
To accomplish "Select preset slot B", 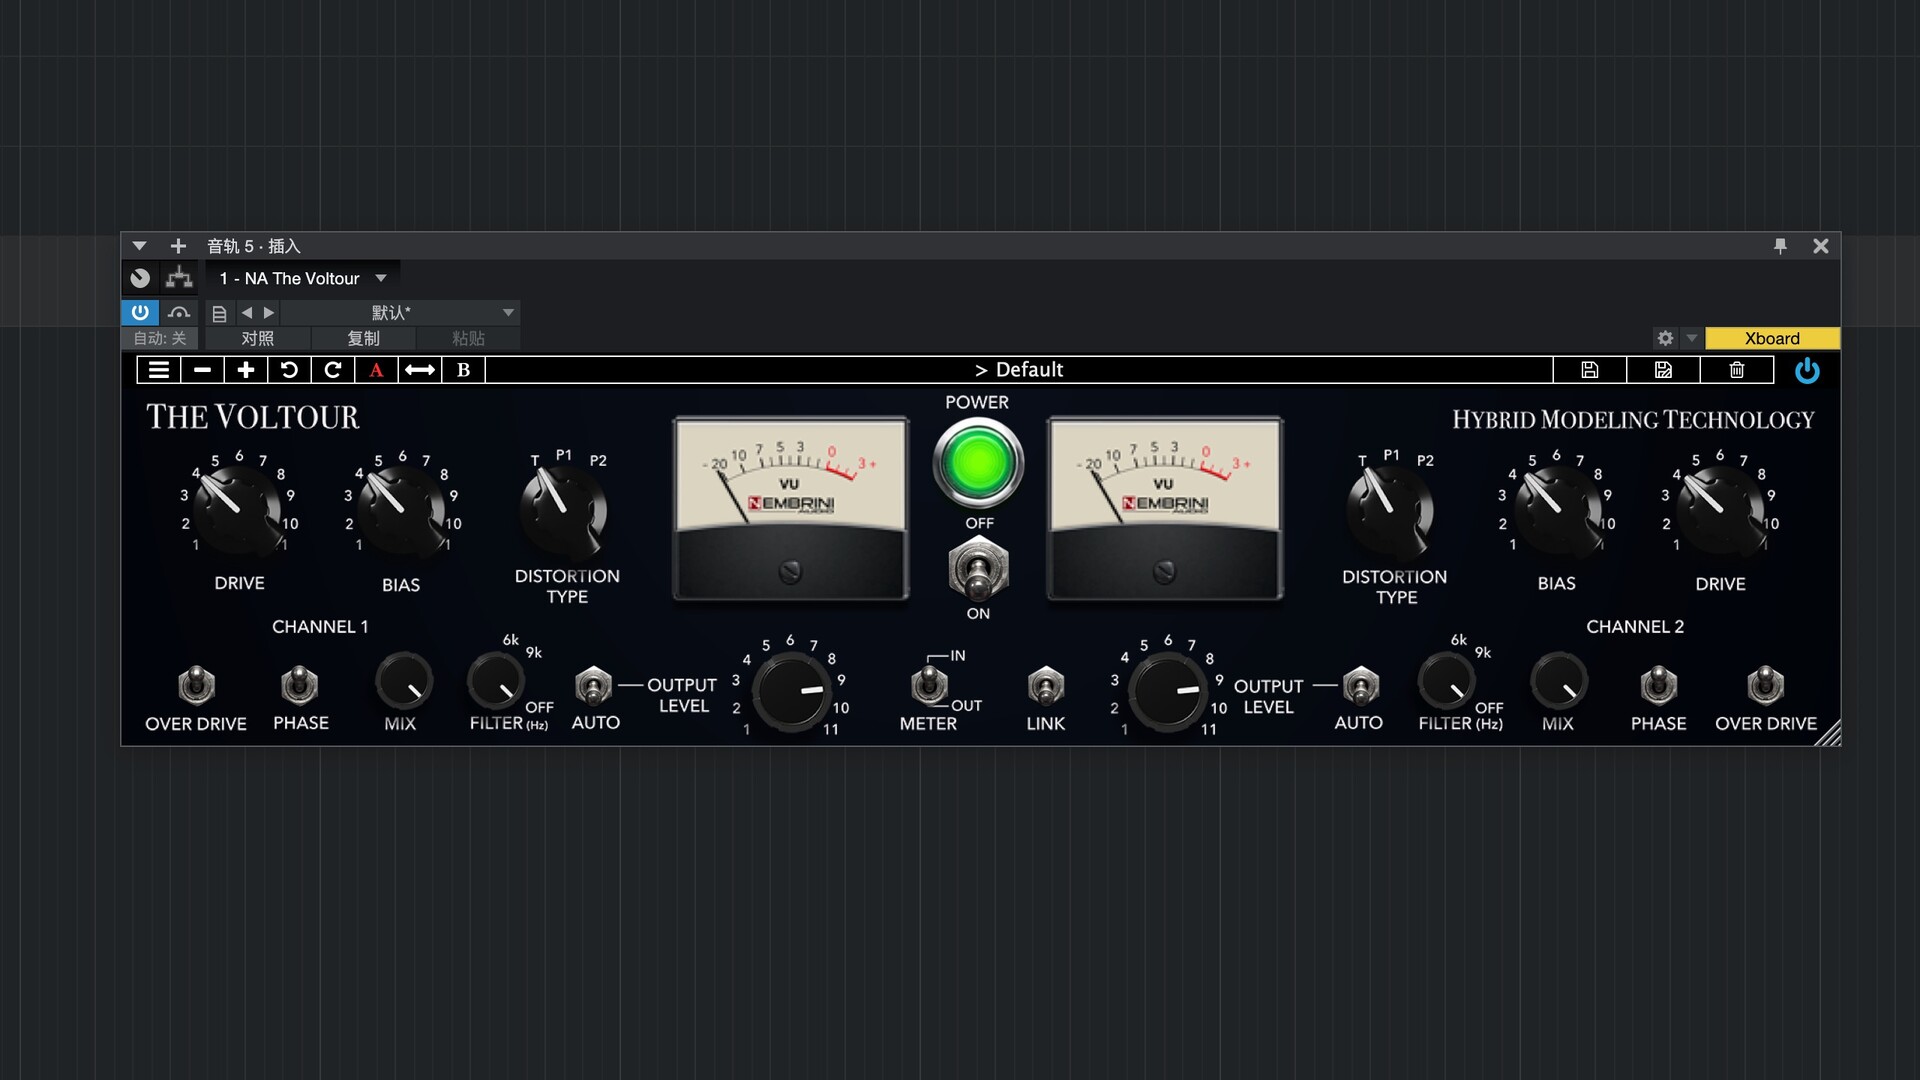I will point(463,370).
